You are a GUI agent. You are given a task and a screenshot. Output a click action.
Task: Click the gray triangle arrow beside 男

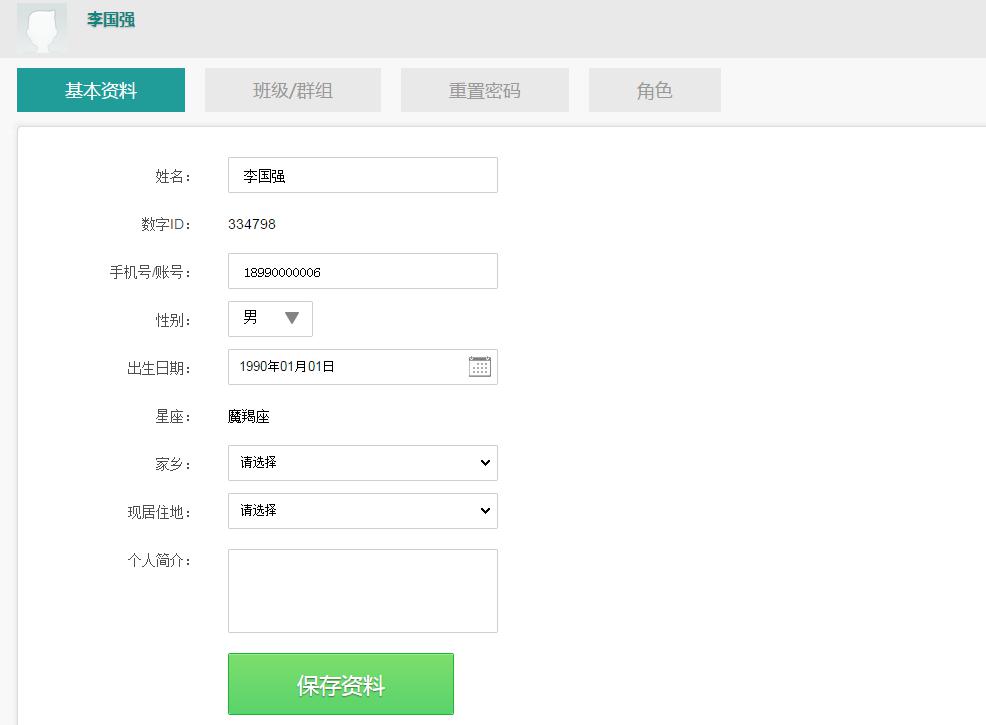292,318
